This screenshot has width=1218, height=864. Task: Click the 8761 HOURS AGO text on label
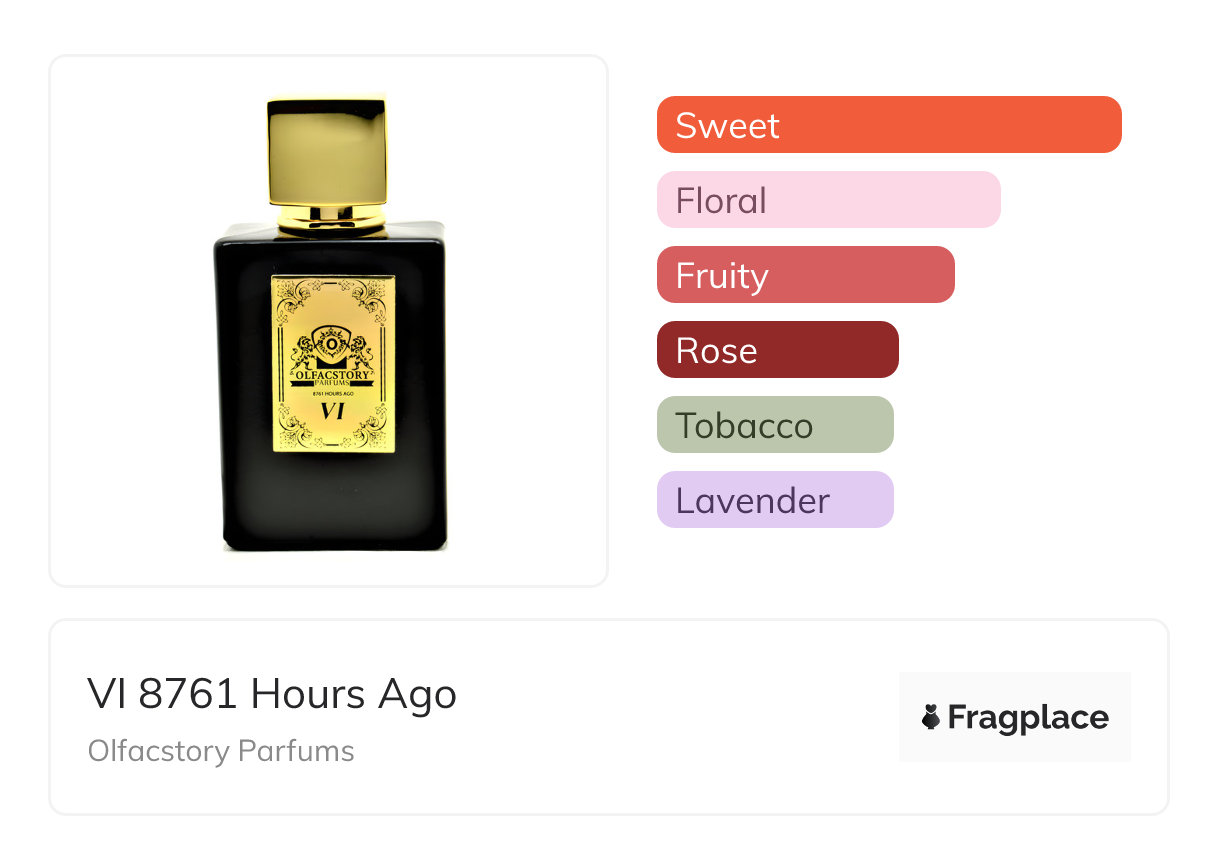click(332, 395)
